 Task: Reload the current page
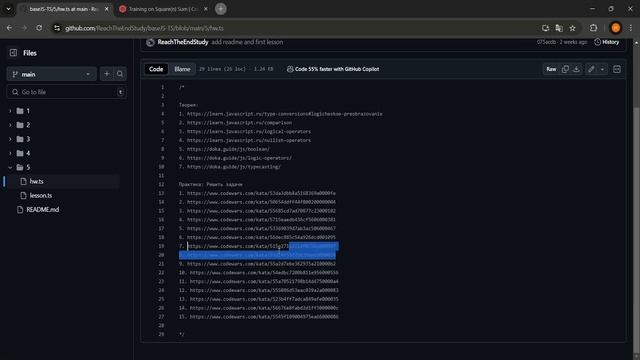pyautogui.click(x=39, y=28)
